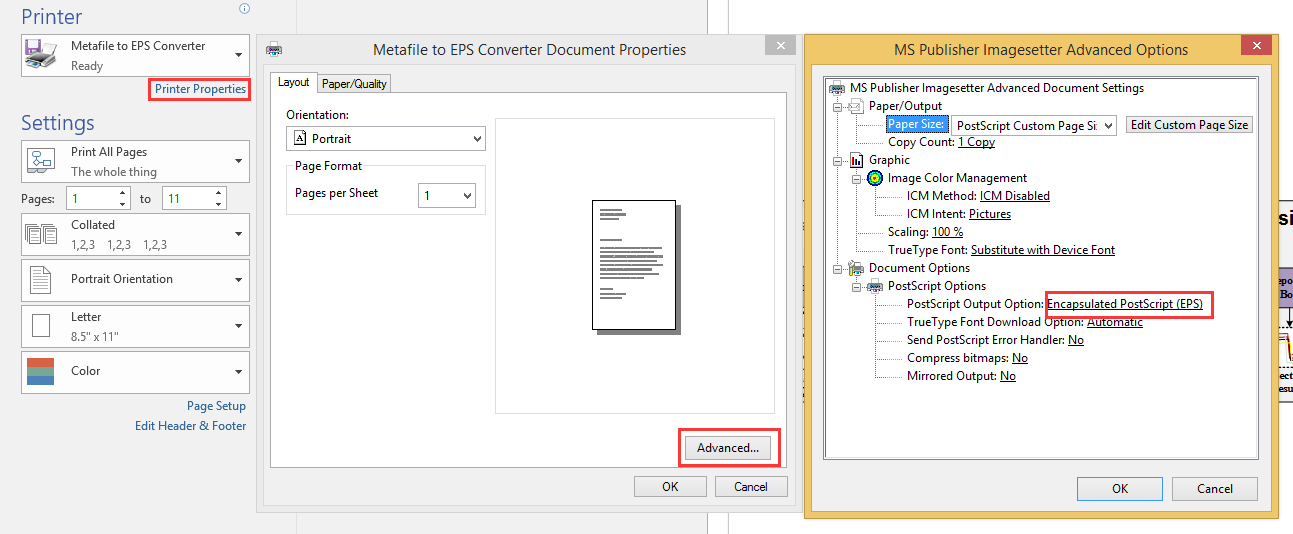The height and width of the screenshot is (534, 1293).
Task: Collapse the Document Options tree branch
Action: pyautogui.click(x=837, y=268)
